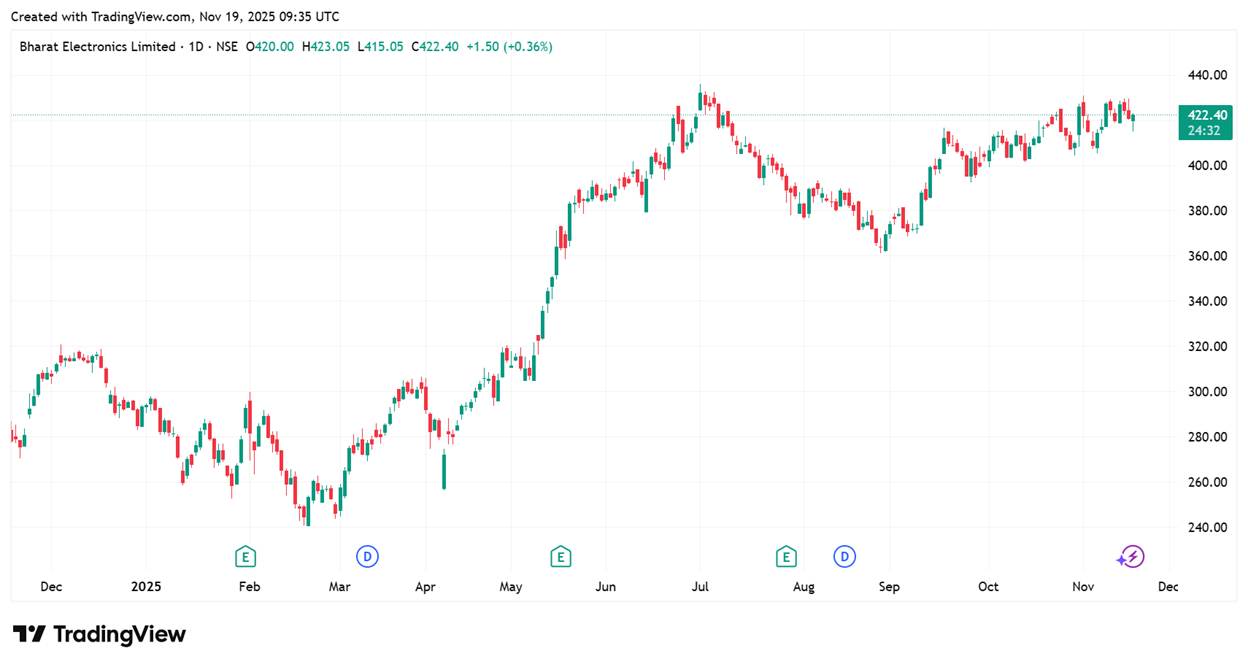Click the open value O420.00
Image resolution: width=1248 pixels, height=667 pixels.
coord(271,47)
